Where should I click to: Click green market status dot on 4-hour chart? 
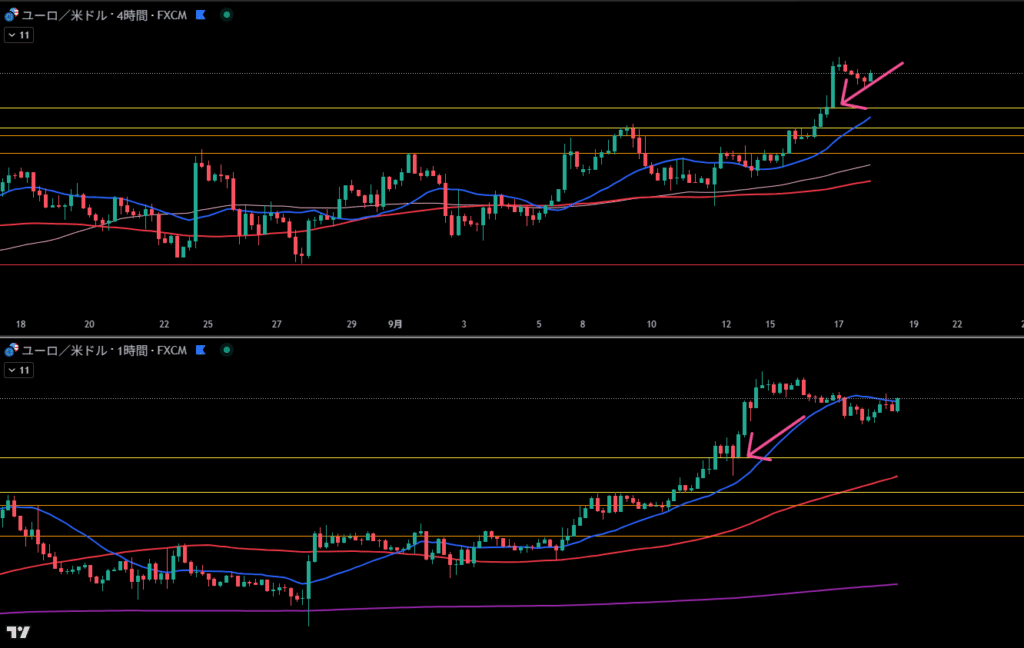point(227,15)
